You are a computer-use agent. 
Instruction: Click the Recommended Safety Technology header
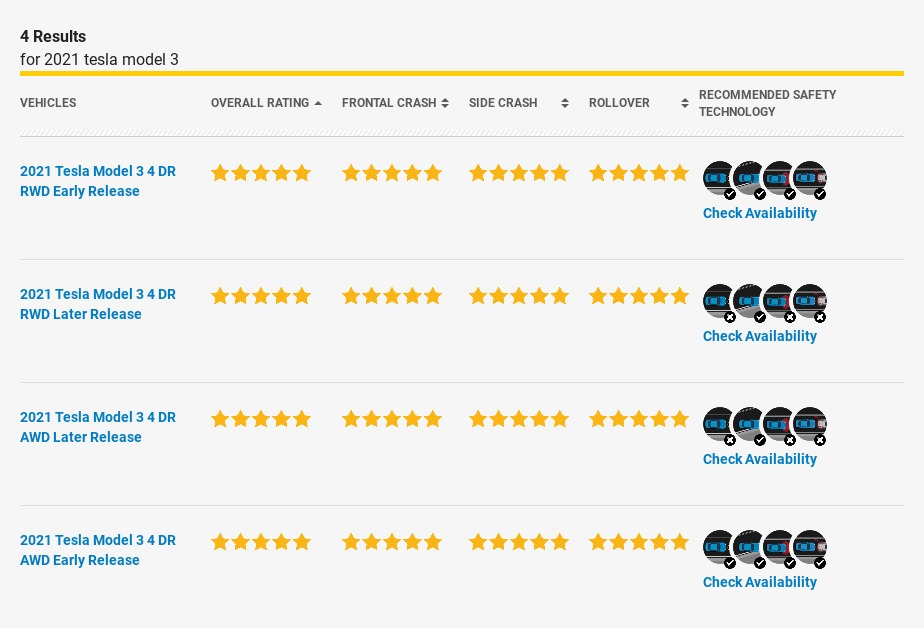(767, 103)
